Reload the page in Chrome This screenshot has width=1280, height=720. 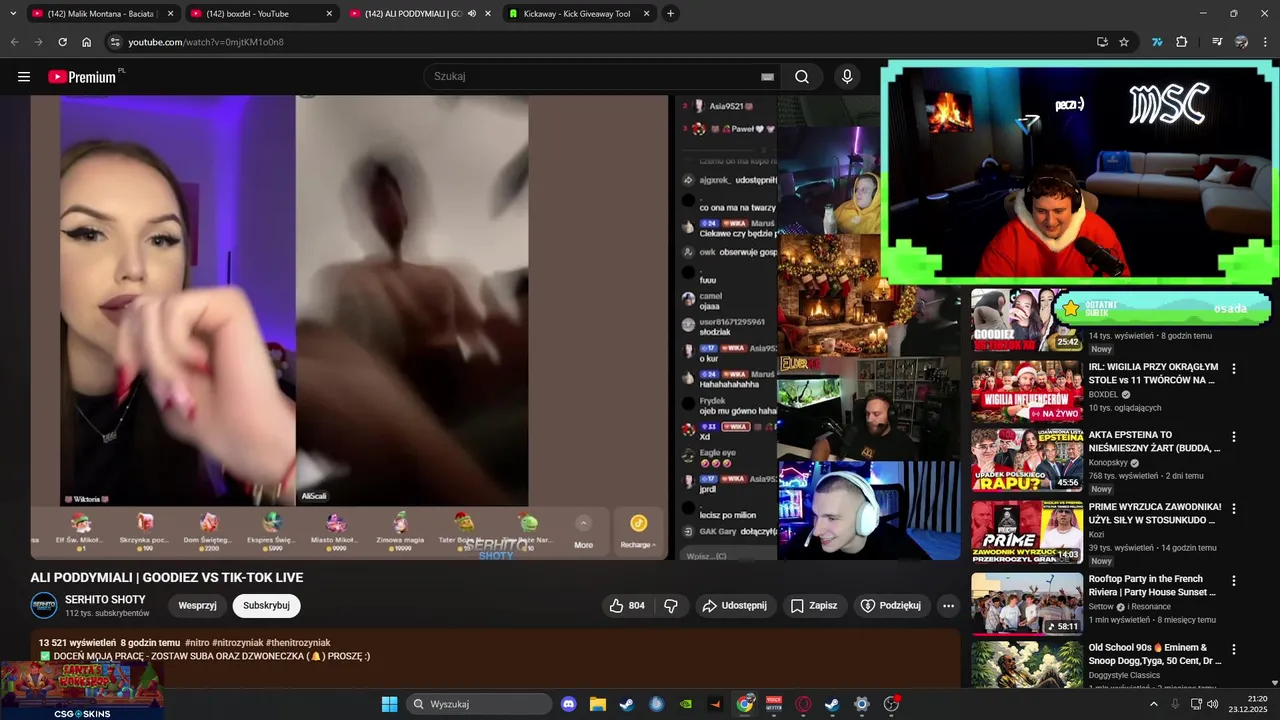pos(62,42)
